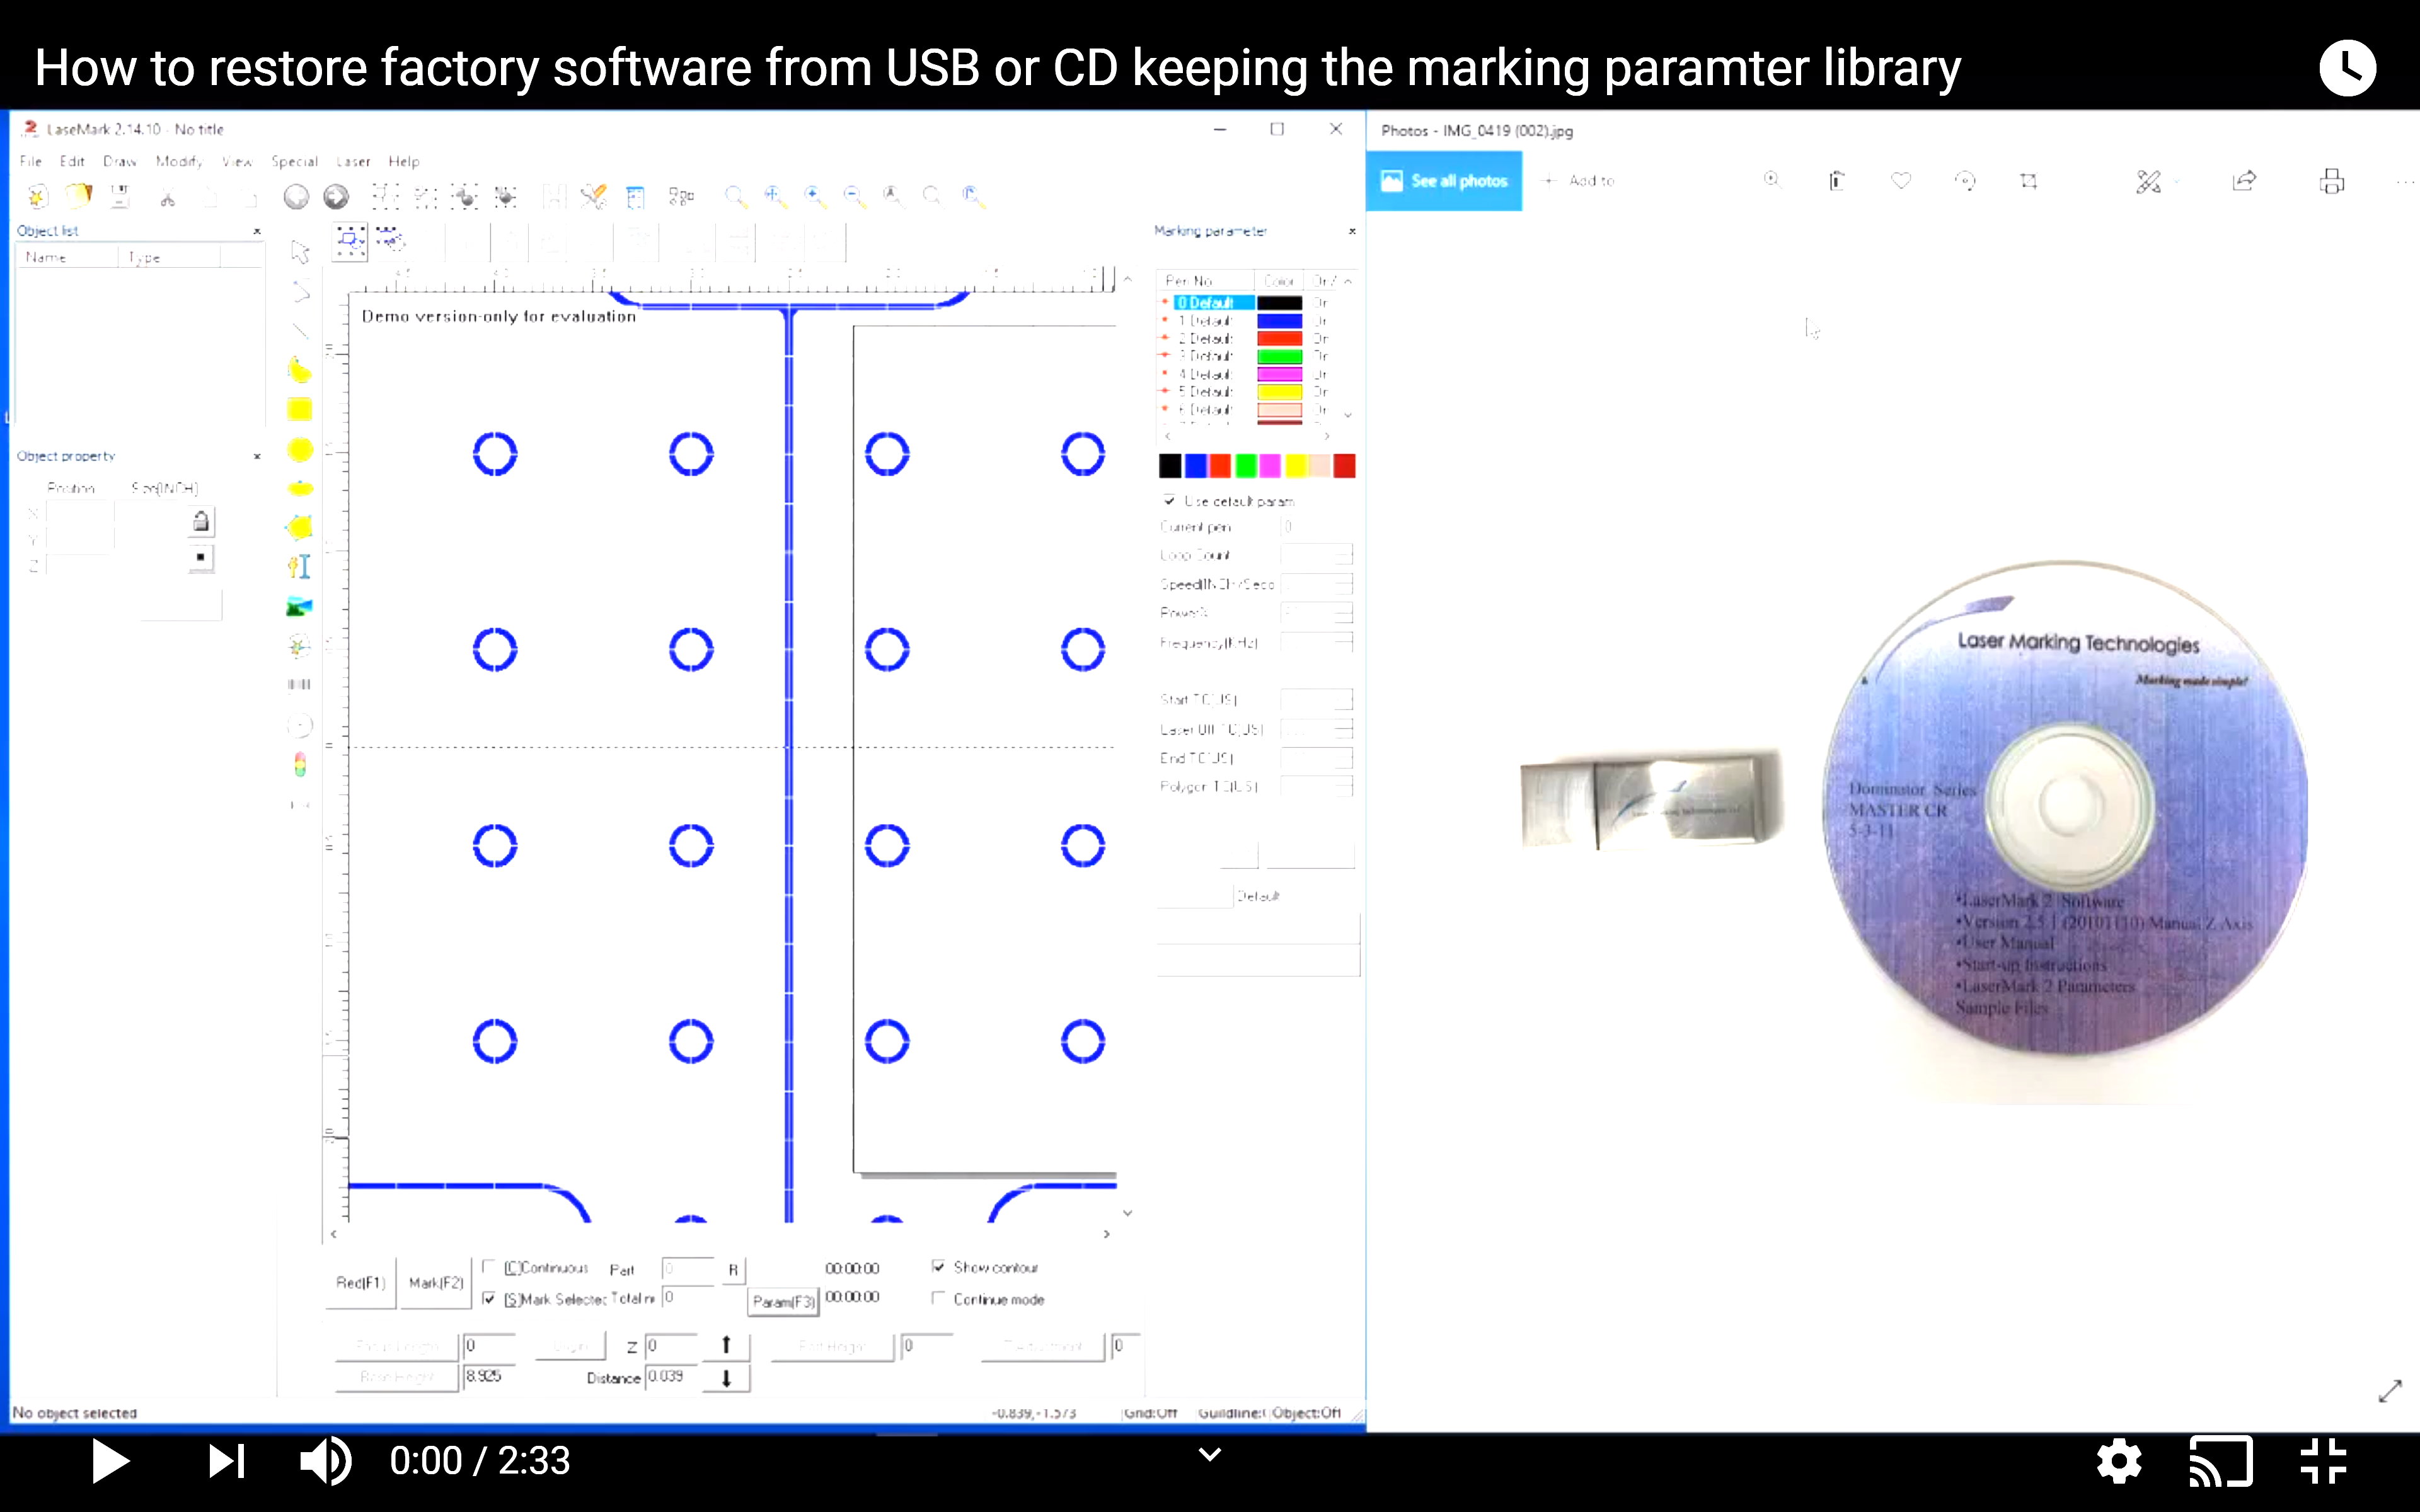Viewport: 2420px width, 1512px height.
Task: Open the Laser menu
Action: [x=354, y=161]
